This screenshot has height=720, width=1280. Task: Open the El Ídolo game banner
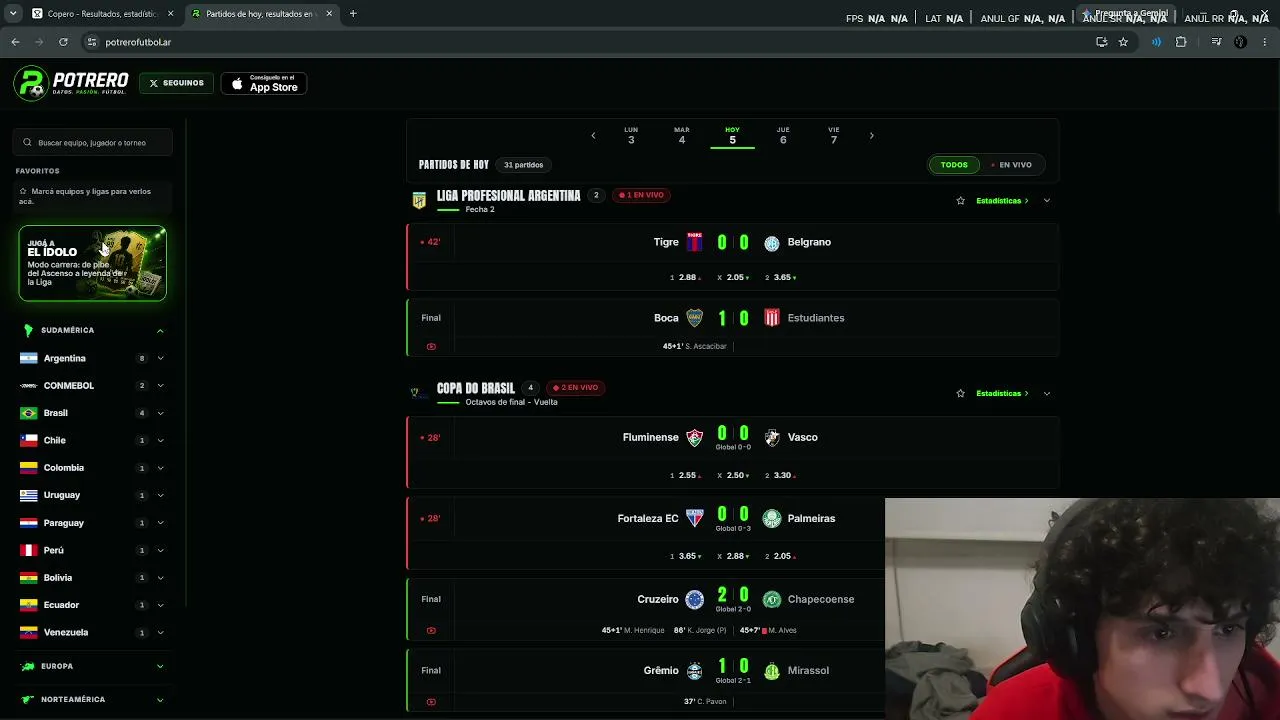coord(92,264)
